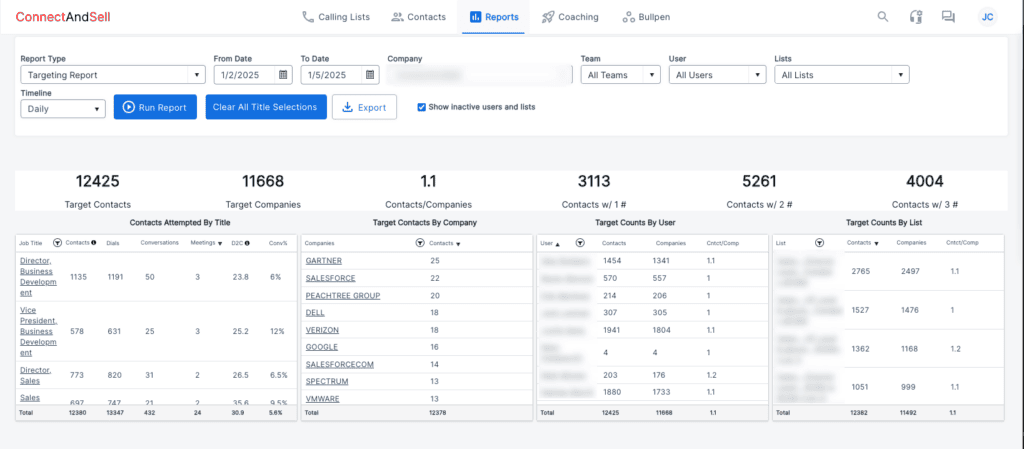Viewport: 1024px width, 449px height.
Task: Open the Timeline dropdown set to Daily
Action: tap(63, 109)
